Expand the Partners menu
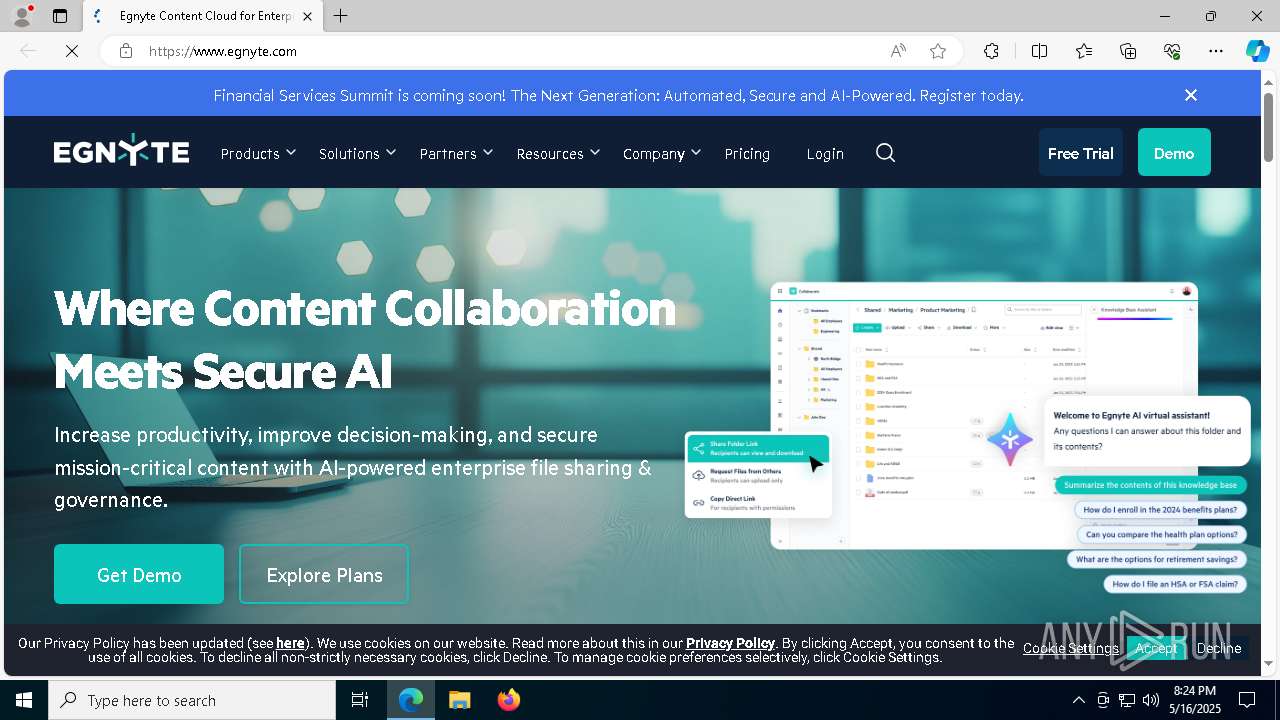Viewport: 1280px width, 720px height. (x=456, y=153)
